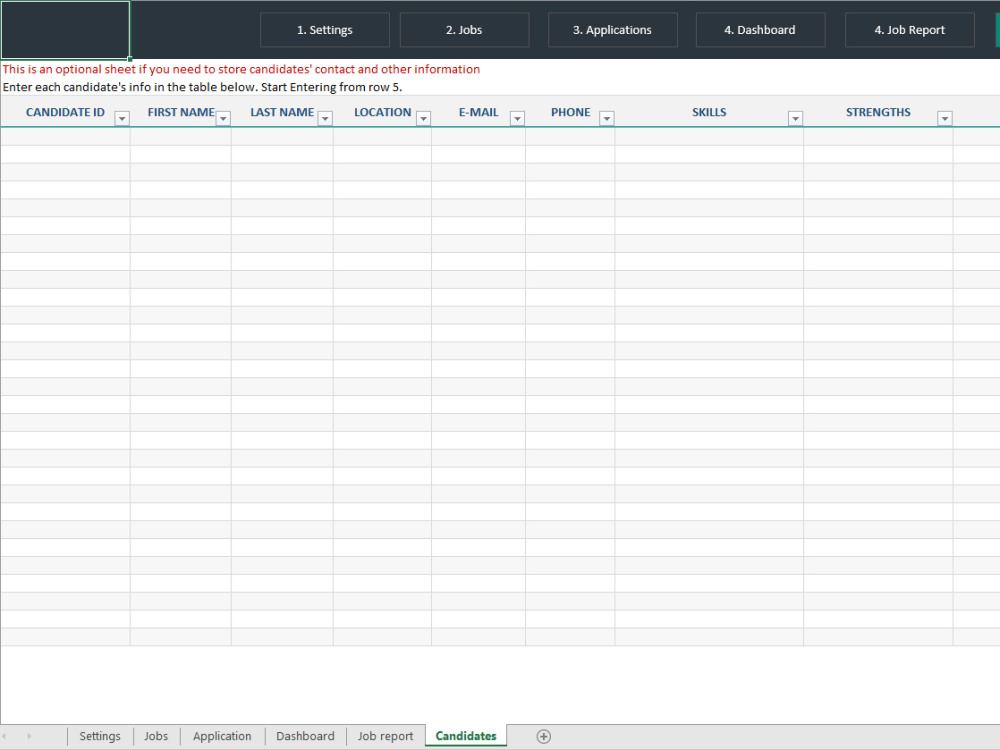Switch to the Application sheet tab
Viewport: 1000px width, 750px height.
point(221,736)
